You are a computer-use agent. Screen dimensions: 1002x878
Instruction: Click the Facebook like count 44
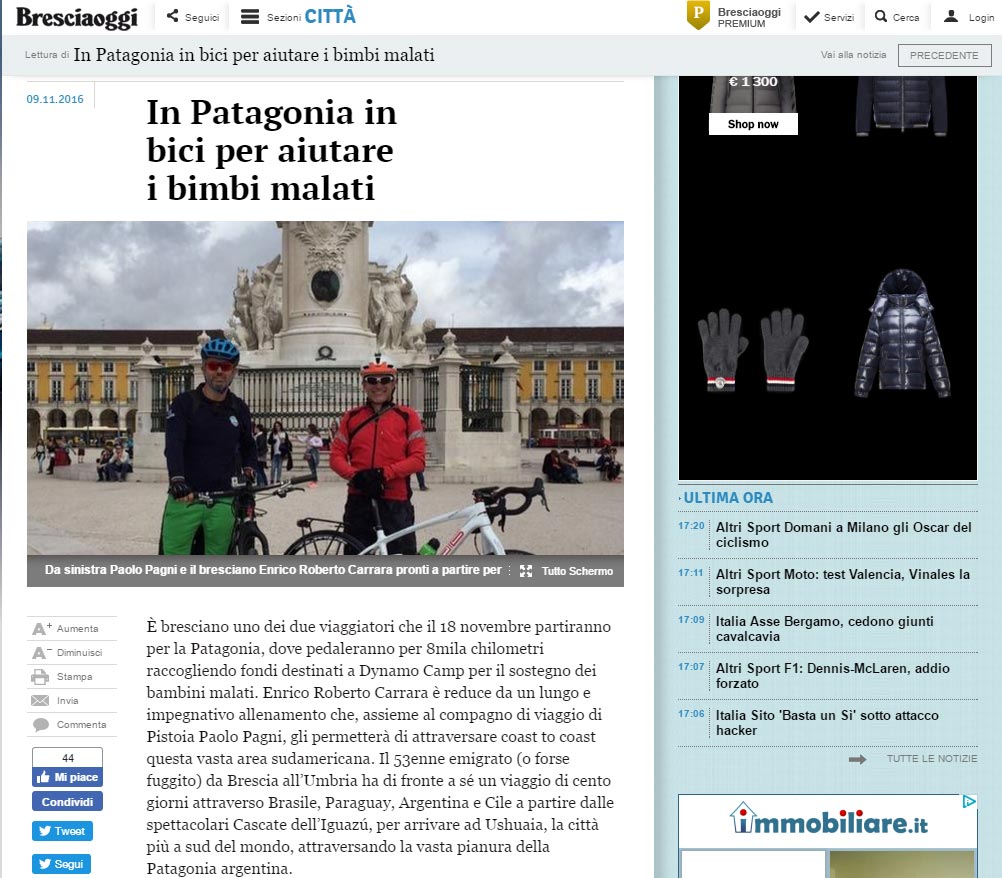tap(68, 758)
